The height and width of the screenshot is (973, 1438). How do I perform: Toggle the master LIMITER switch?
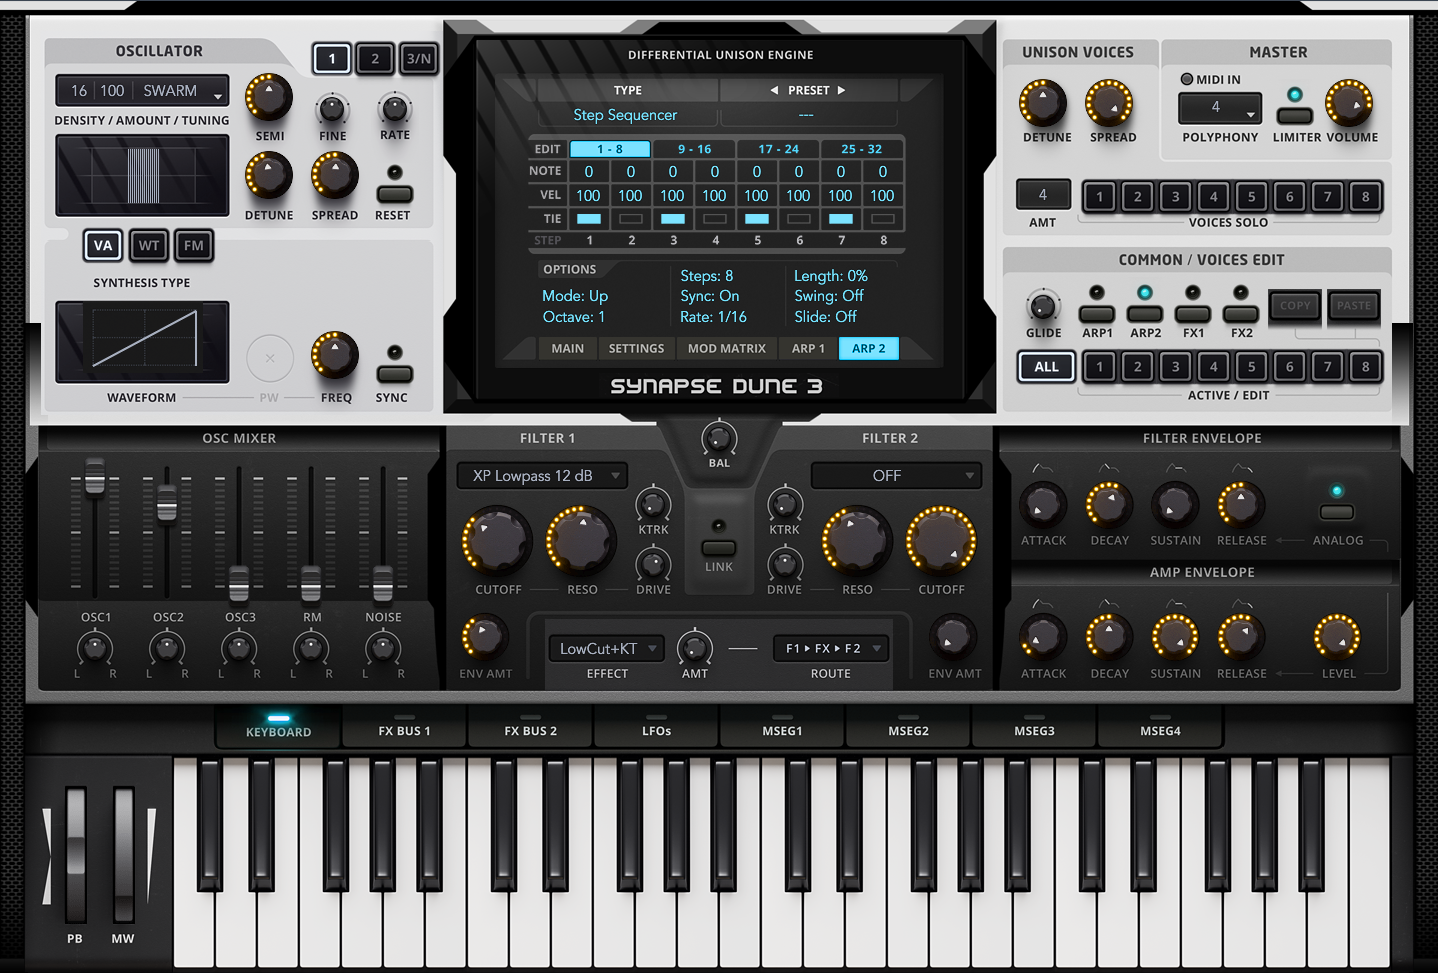click(1295, 117)
